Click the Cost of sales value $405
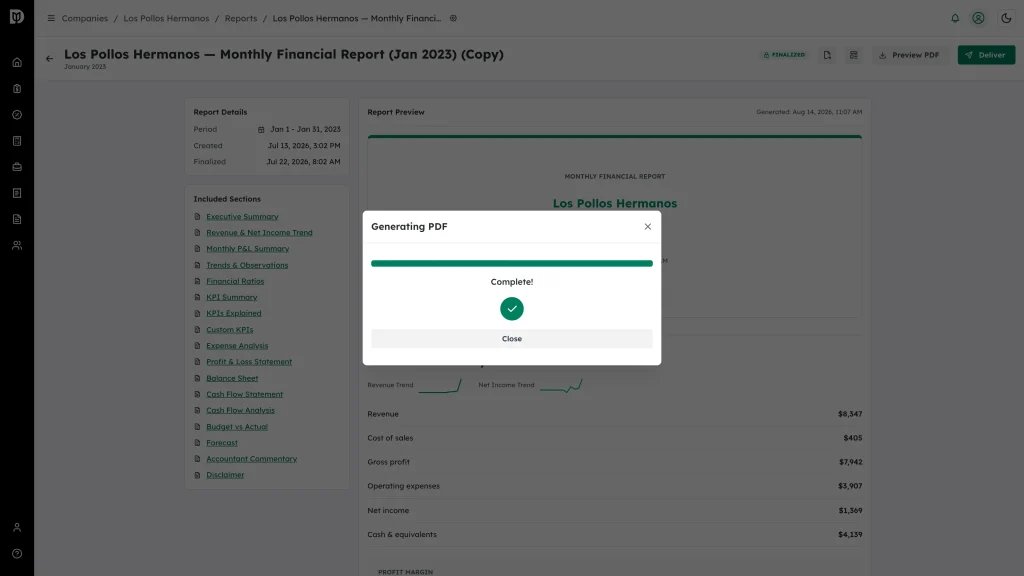This screenshot has width=1024, height=576. (852, 438)
